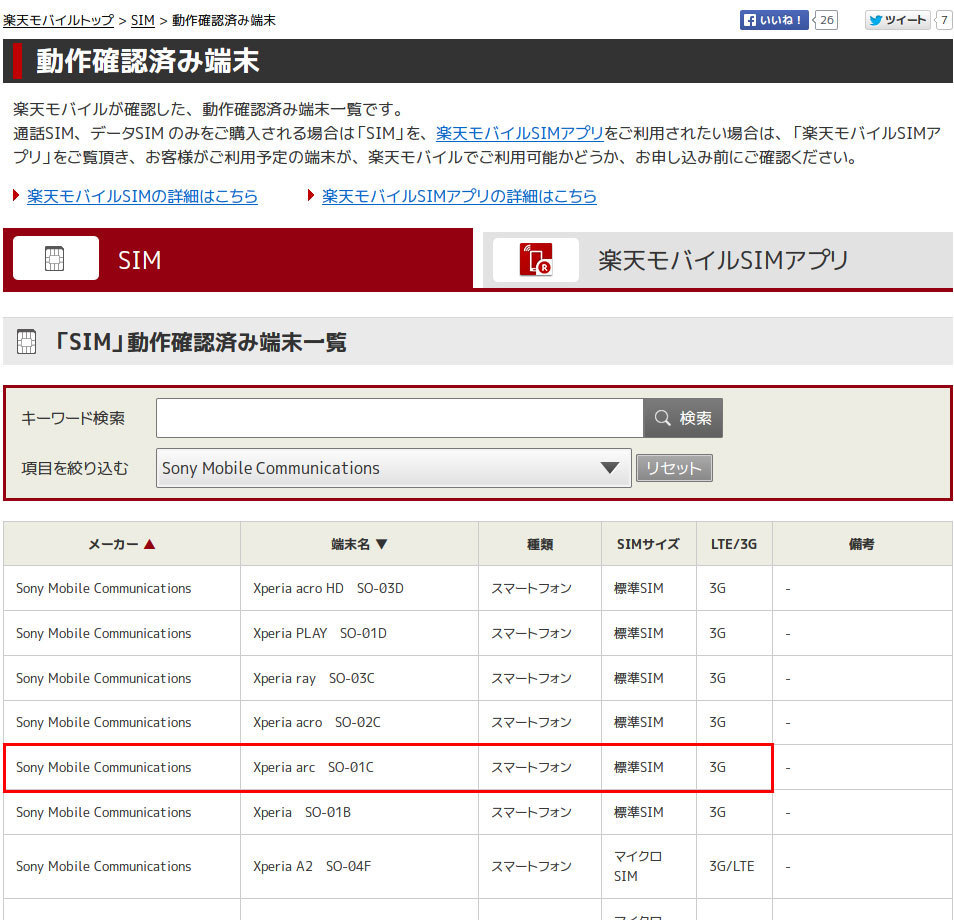Open the 楽天モバイルトップ breadcrumb link

pos(58,20)
